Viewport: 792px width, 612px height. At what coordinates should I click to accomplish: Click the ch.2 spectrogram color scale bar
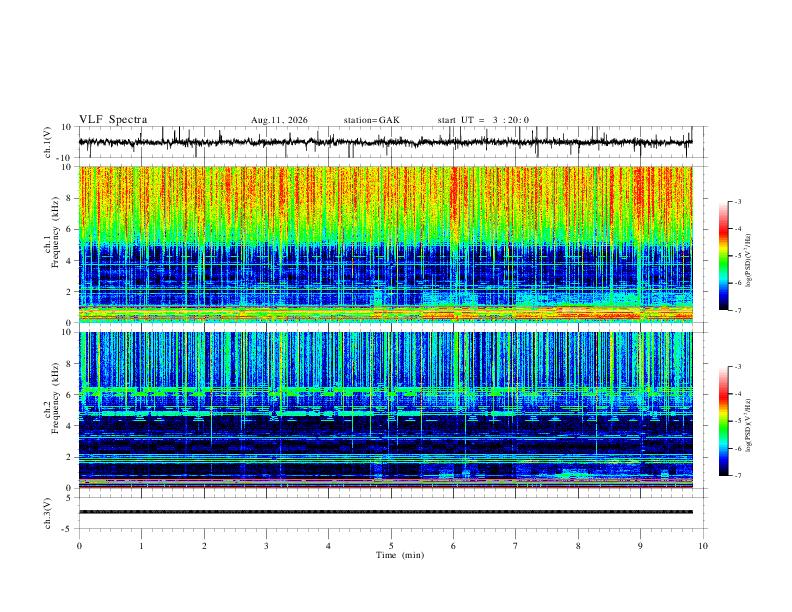723,421
